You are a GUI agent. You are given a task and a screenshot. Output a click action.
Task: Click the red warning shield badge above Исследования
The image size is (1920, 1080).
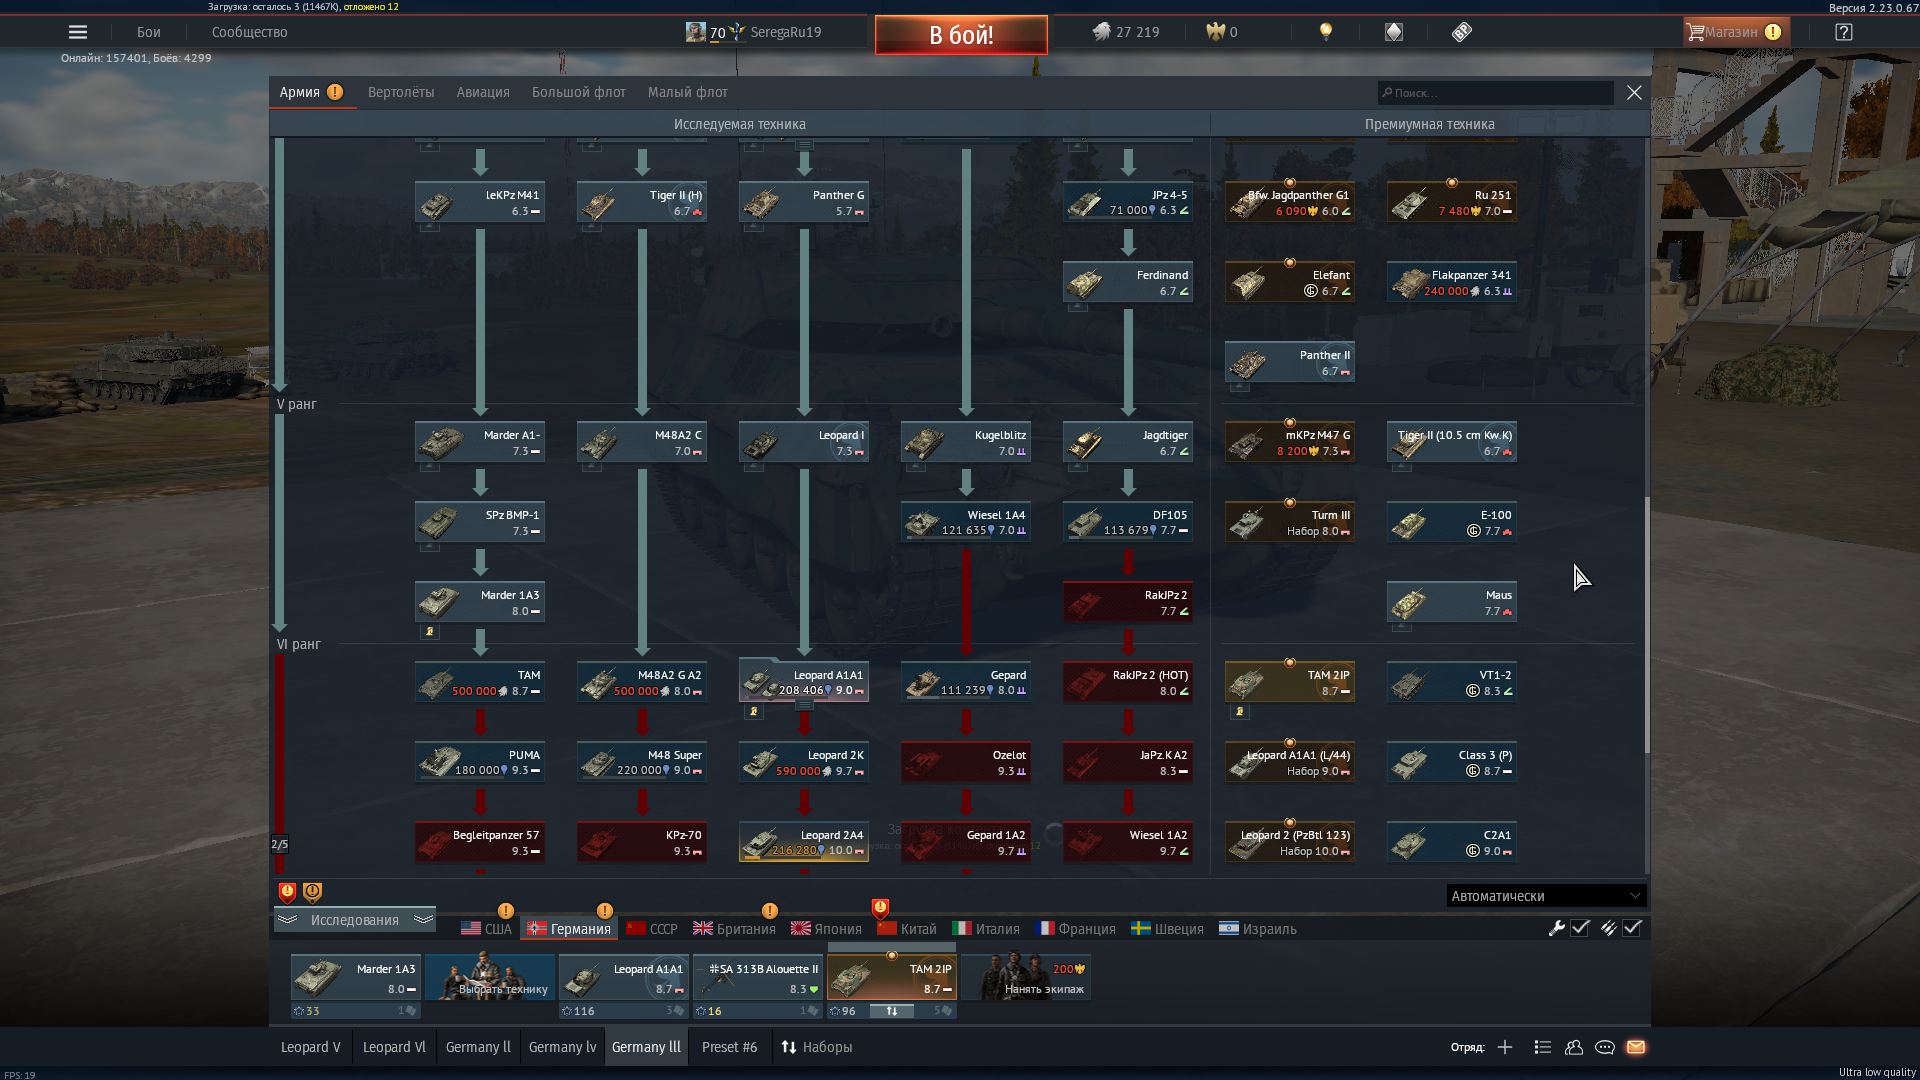pyautogui.click(x=287, y=892)
